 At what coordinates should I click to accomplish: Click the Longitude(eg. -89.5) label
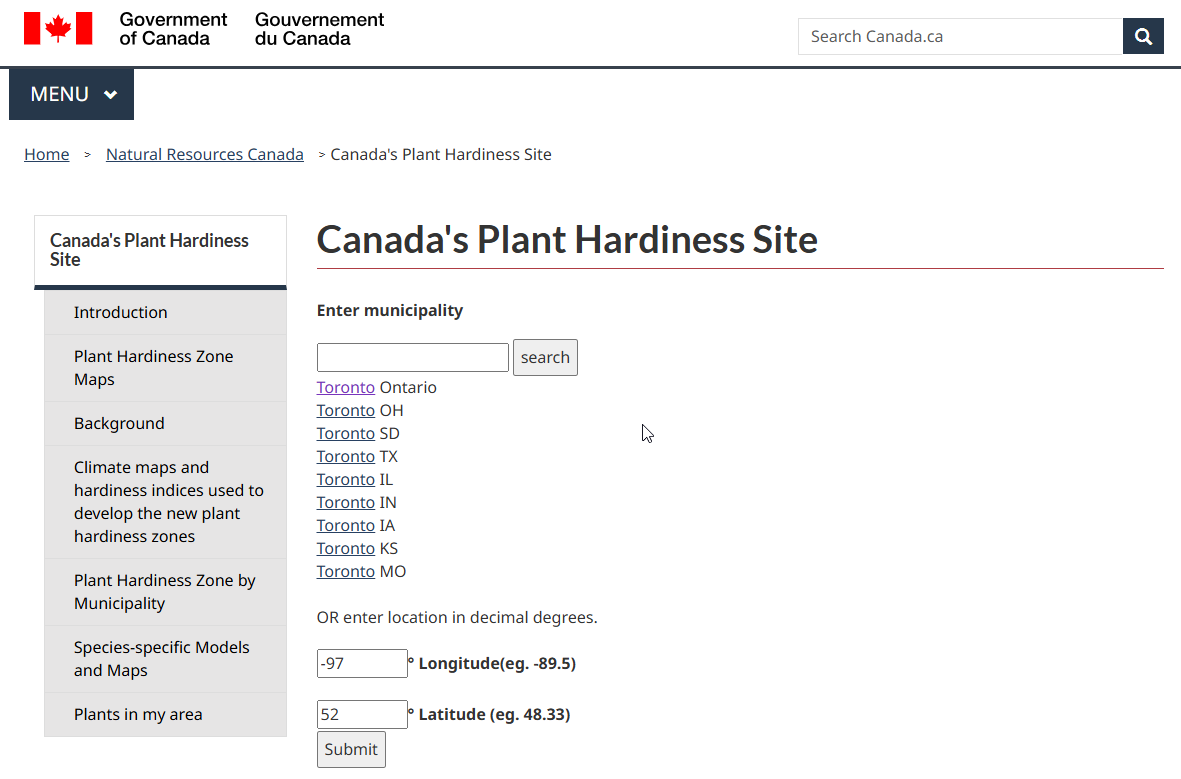tap(497, 664)
